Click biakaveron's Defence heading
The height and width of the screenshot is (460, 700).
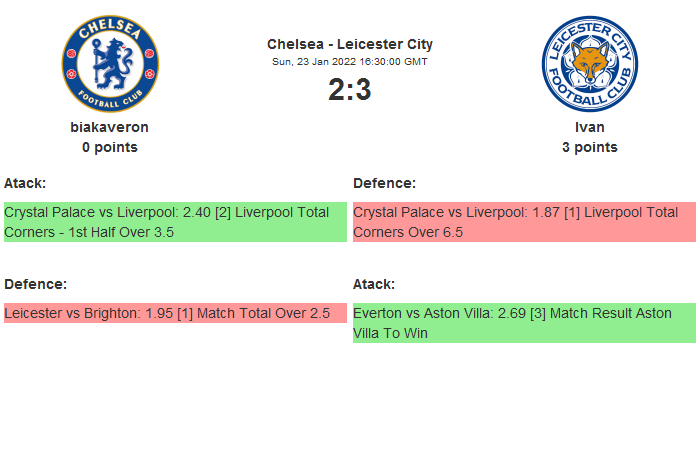35,284
